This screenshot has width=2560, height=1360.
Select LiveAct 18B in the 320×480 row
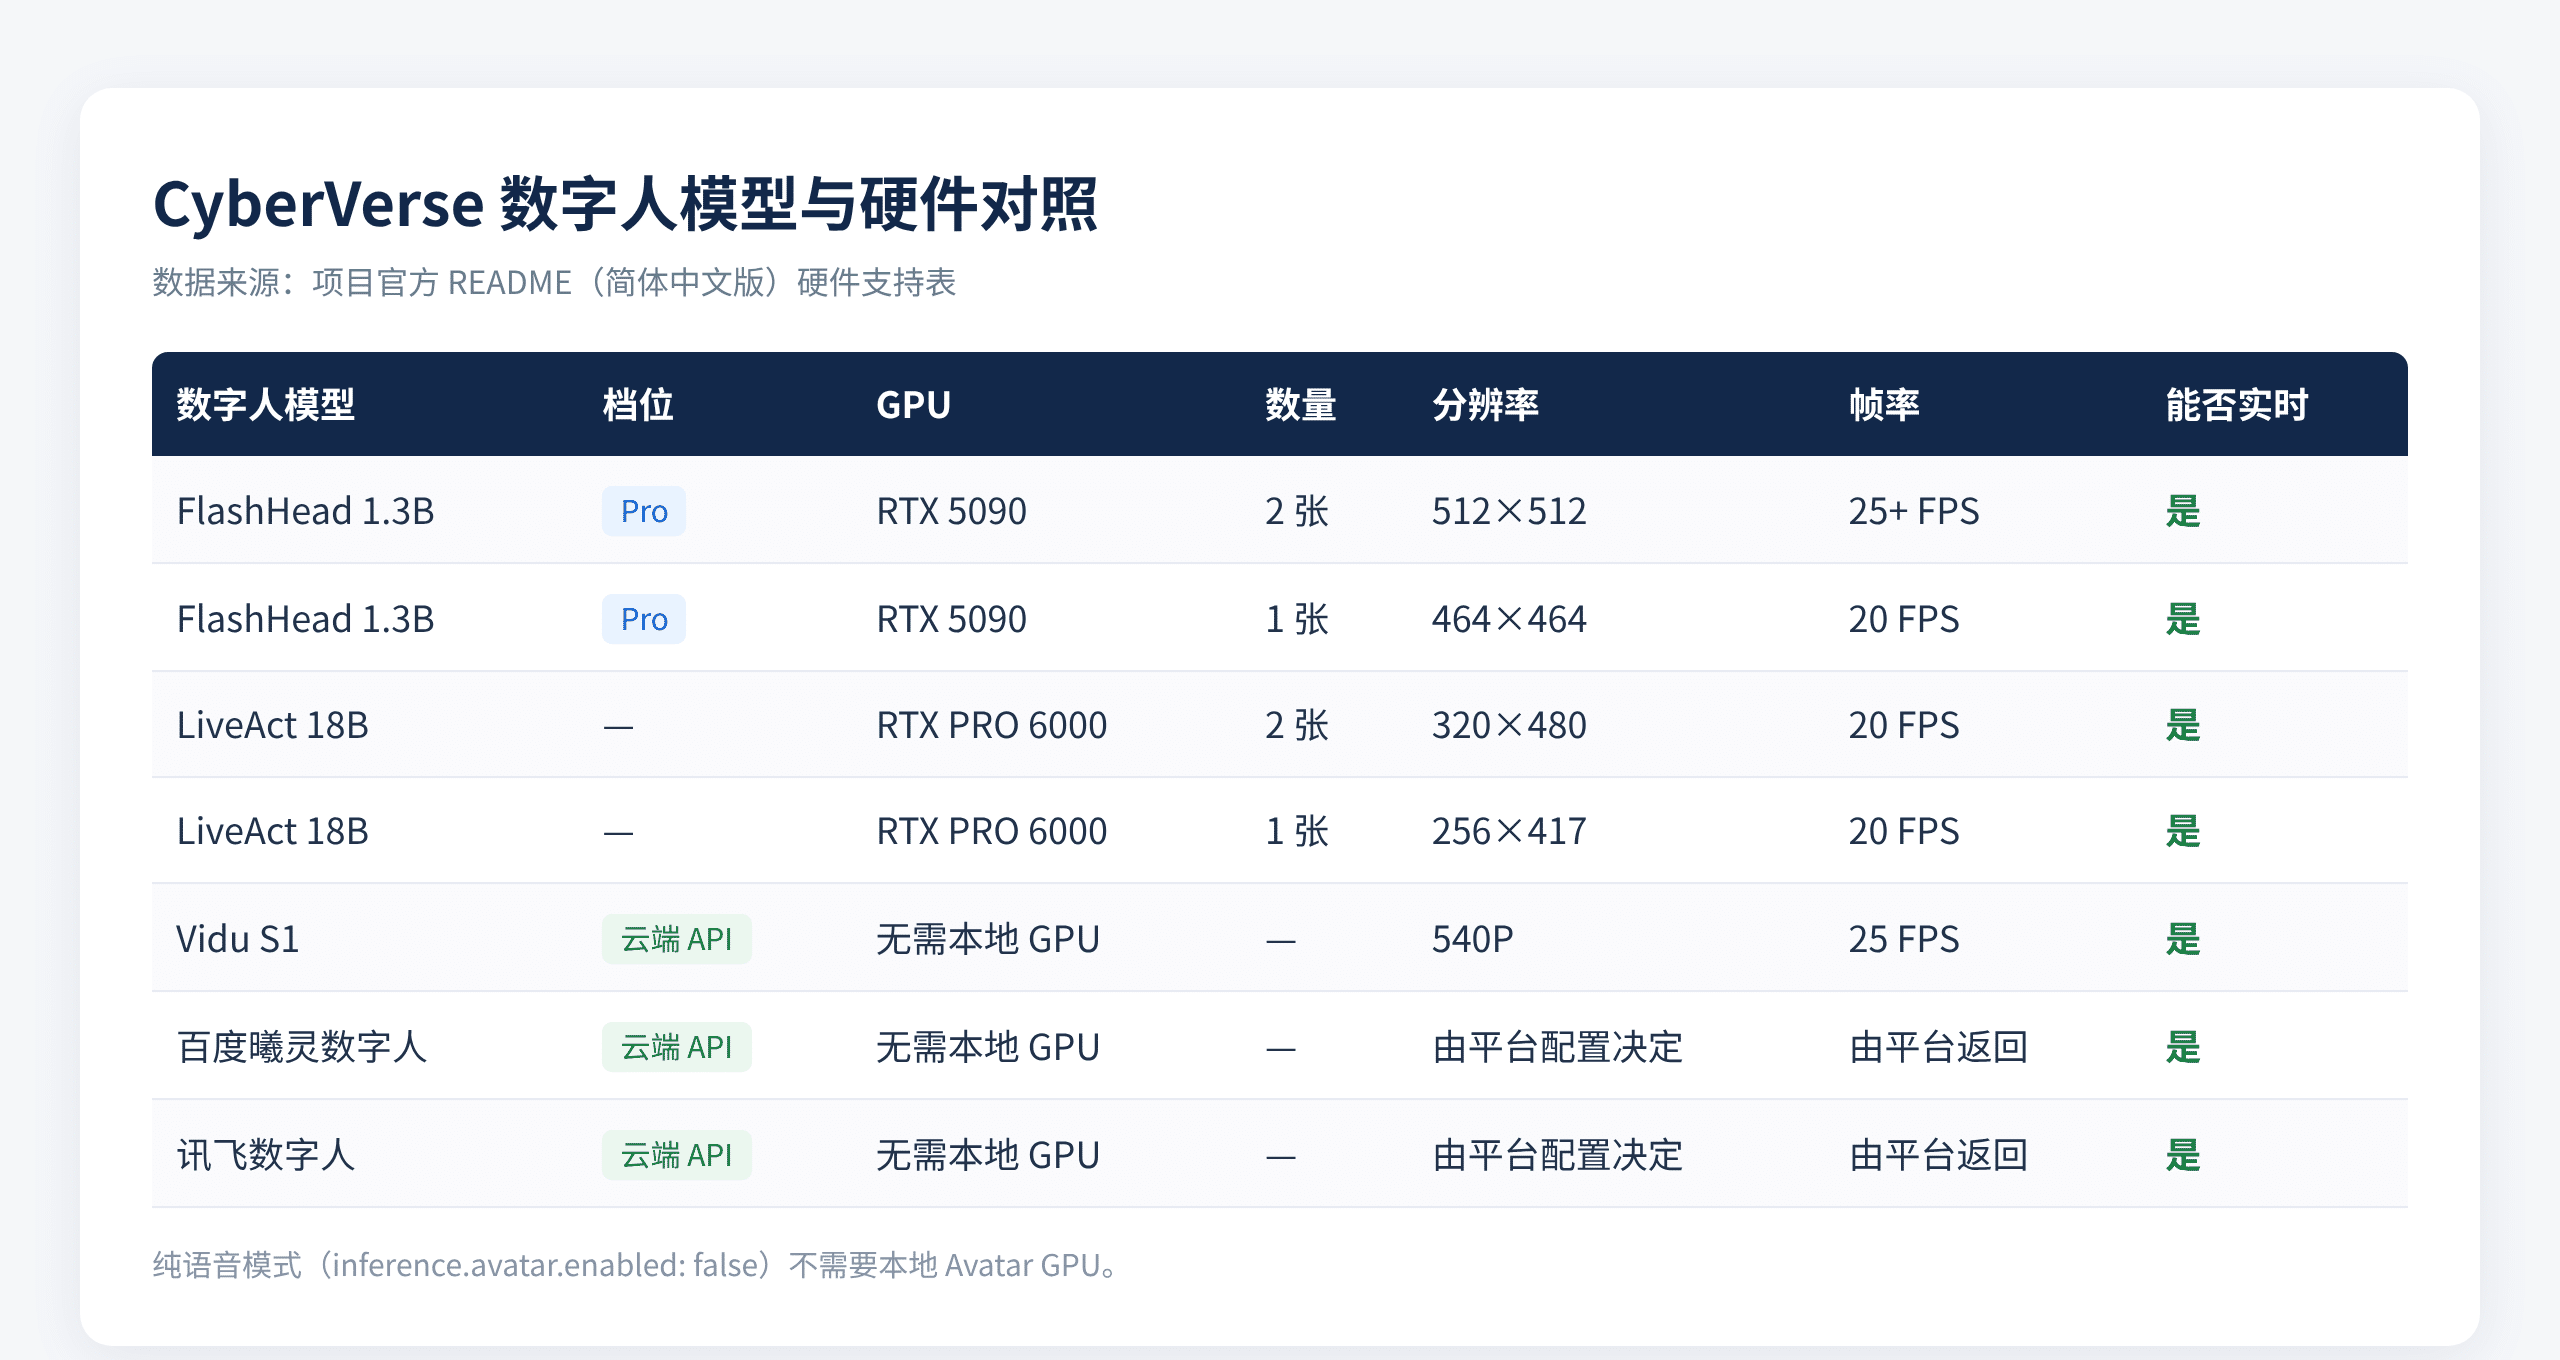point(272,725)
